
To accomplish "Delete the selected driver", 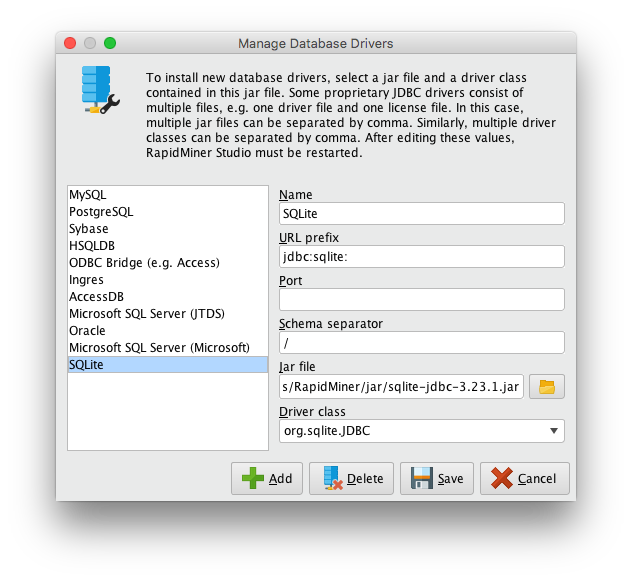I will click(x=351, y=478).
